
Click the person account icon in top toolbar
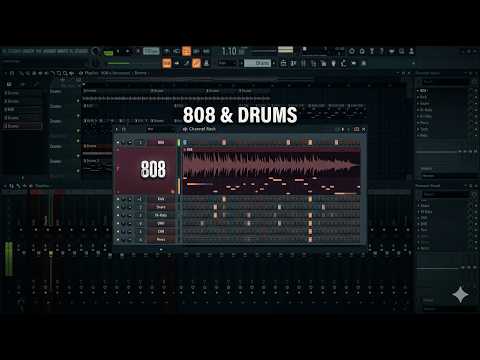point(411,51)
